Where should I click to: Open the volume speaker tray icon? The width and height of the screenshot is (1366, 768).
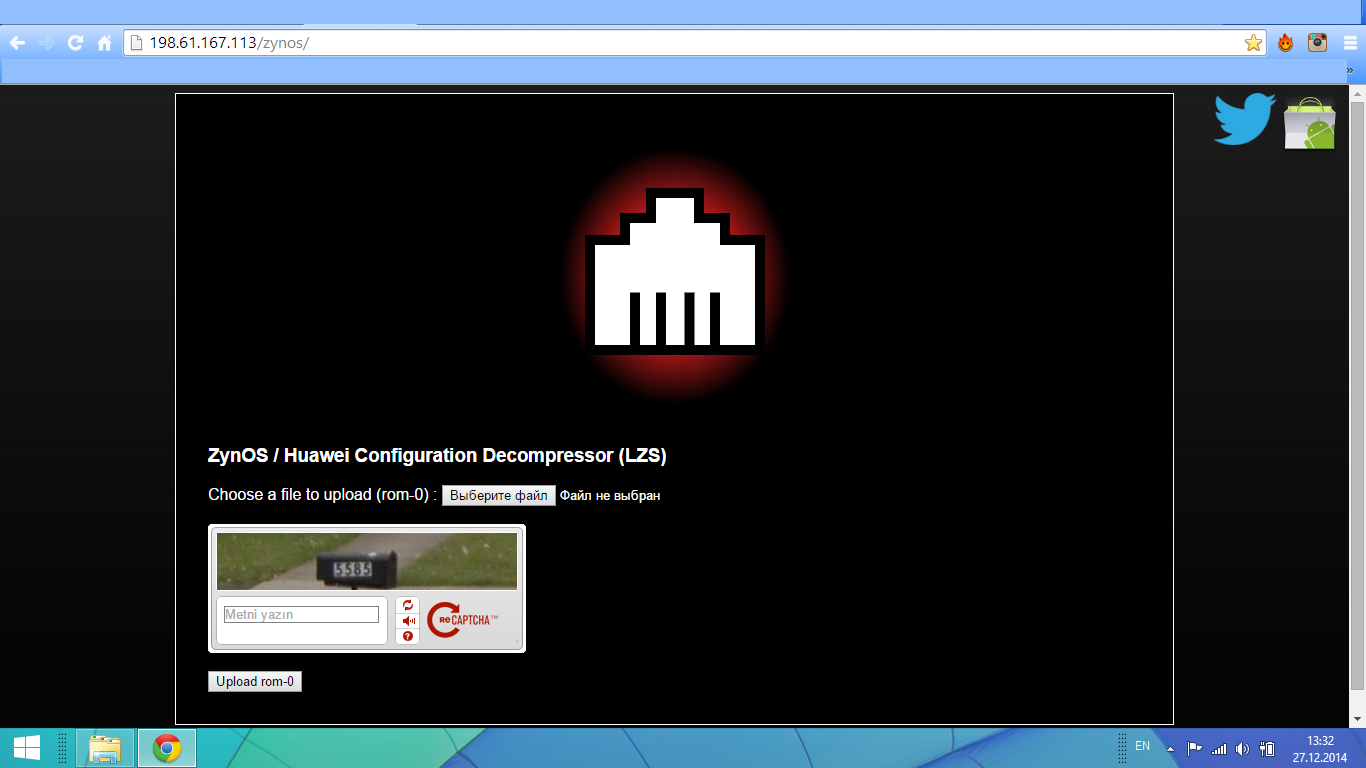tap(1242, 748)
